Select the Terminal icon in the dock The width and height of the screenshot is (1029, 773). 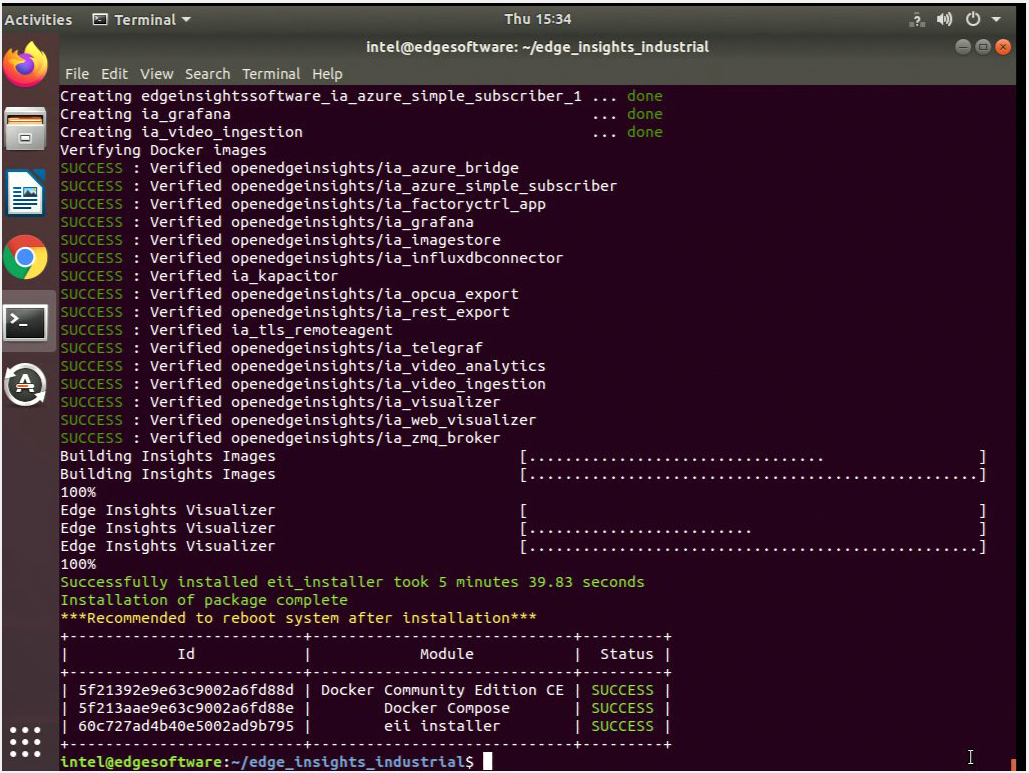click(x=26, y=322)
